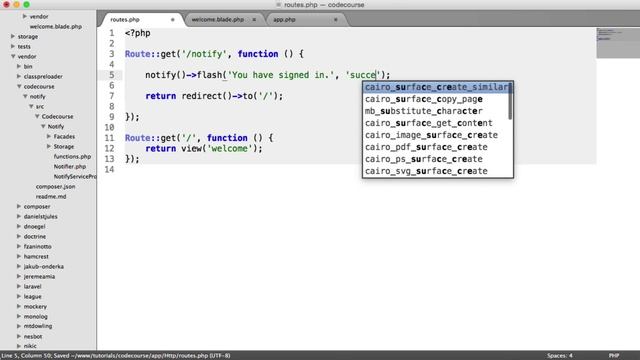
Task: Expand the storage folder arrow
Action: [x=13, y=36]
